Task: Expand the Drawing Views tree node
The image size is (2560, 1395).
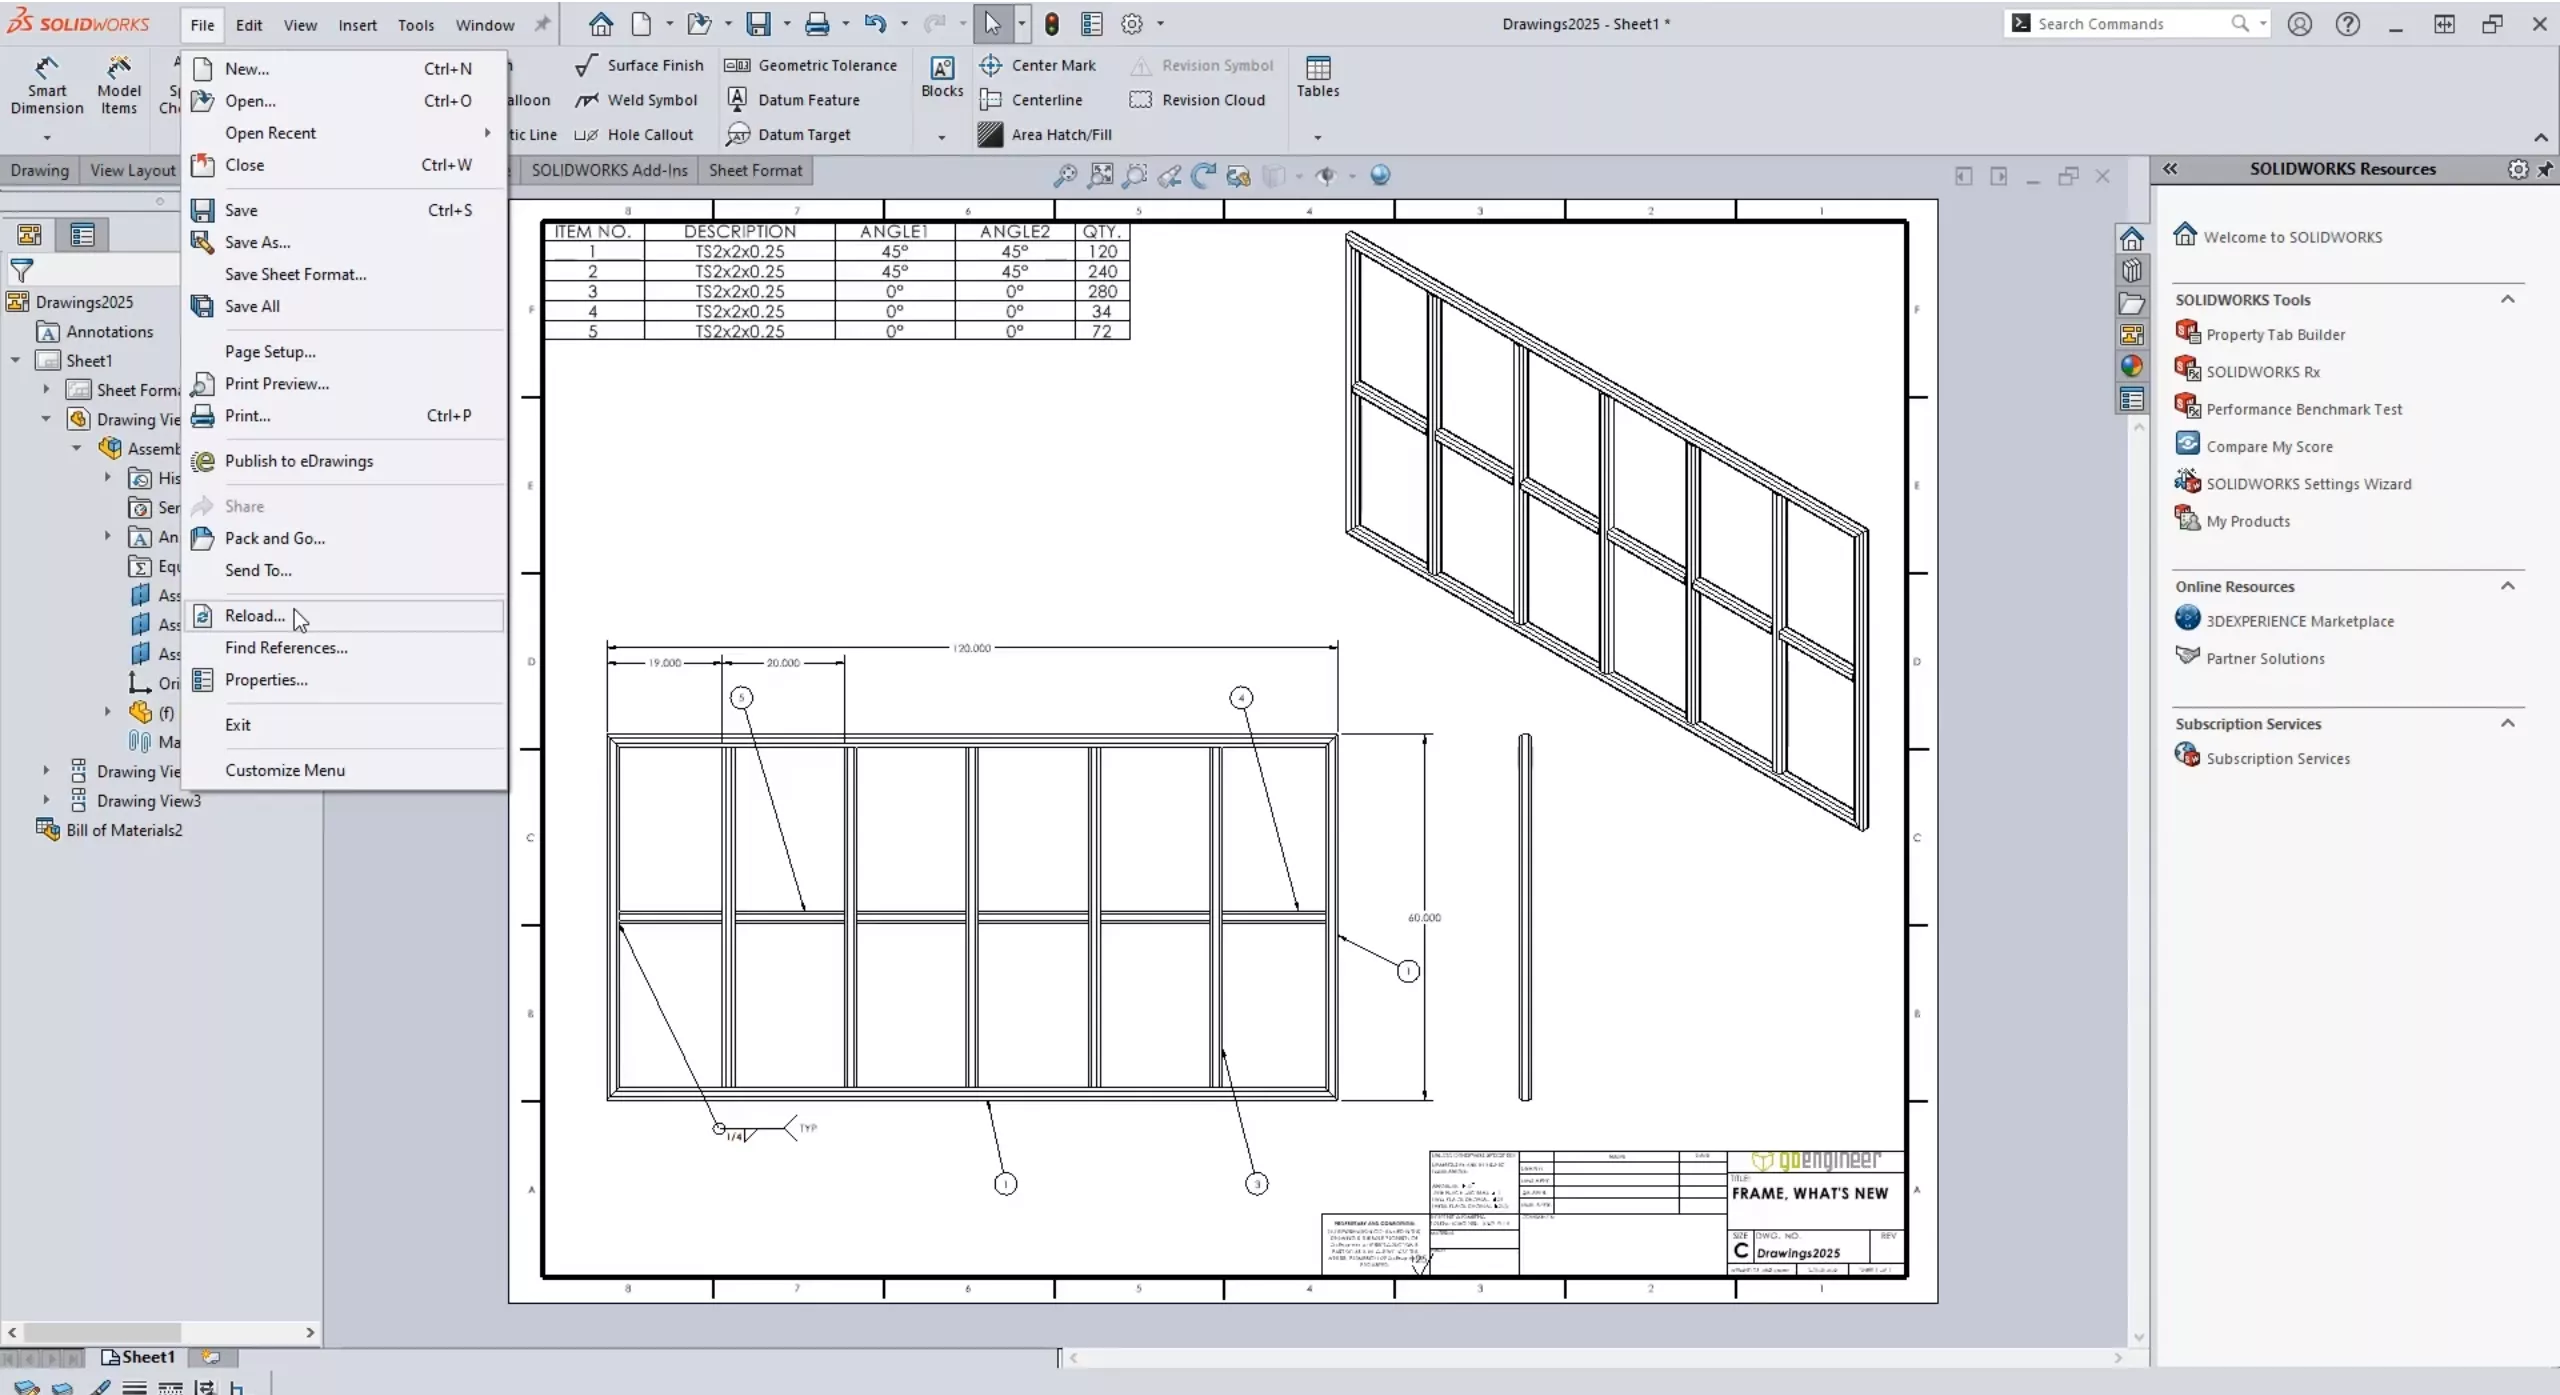Action: [46, 770]
